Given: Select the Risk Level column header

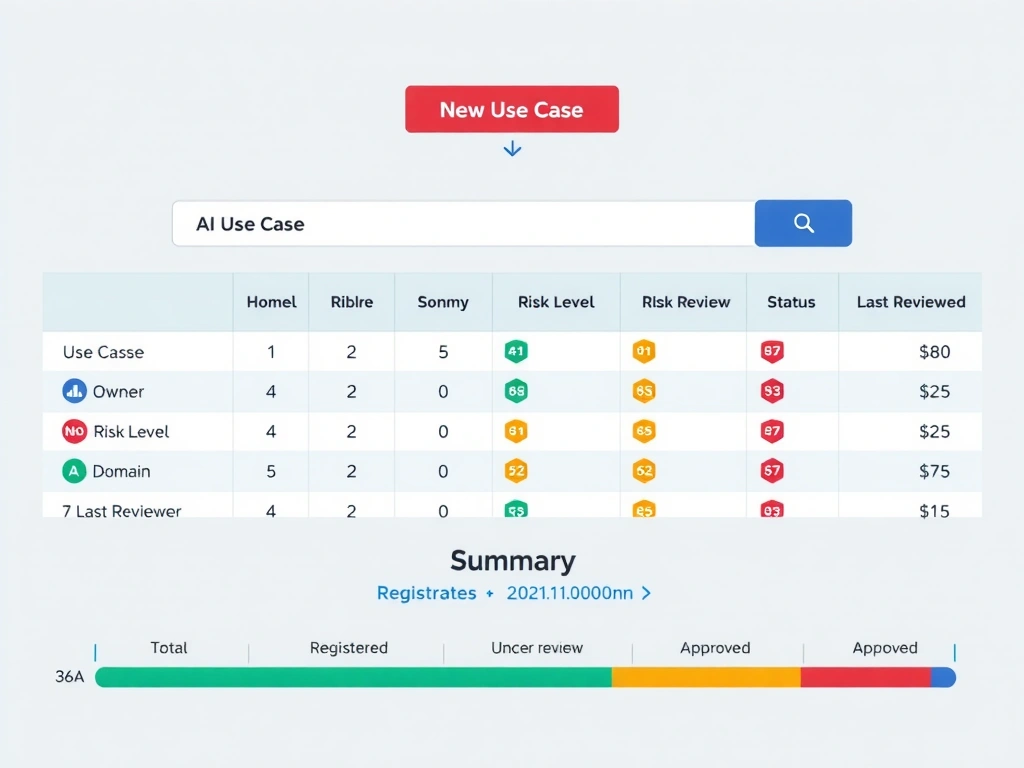Looking at the screenshot, I should pos(556,302).
